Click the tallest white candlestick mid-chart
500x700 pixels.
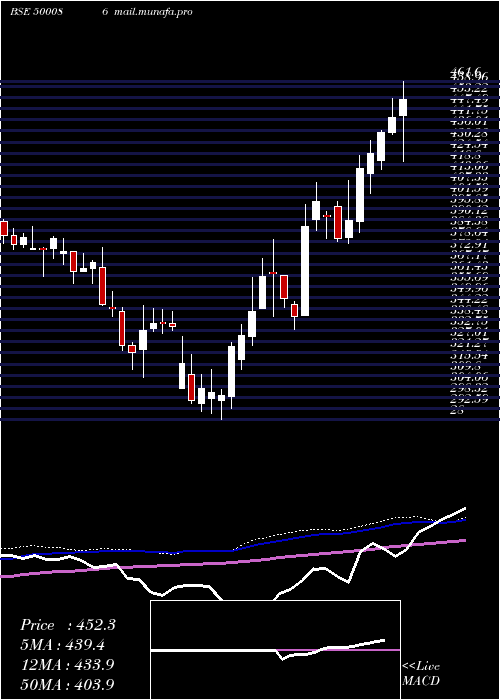pos(305,271)
